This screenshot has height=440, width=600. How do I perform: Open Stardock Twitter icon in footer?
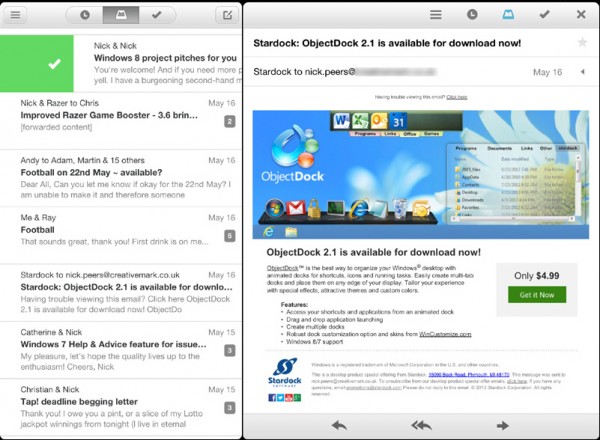pos(280,398)
